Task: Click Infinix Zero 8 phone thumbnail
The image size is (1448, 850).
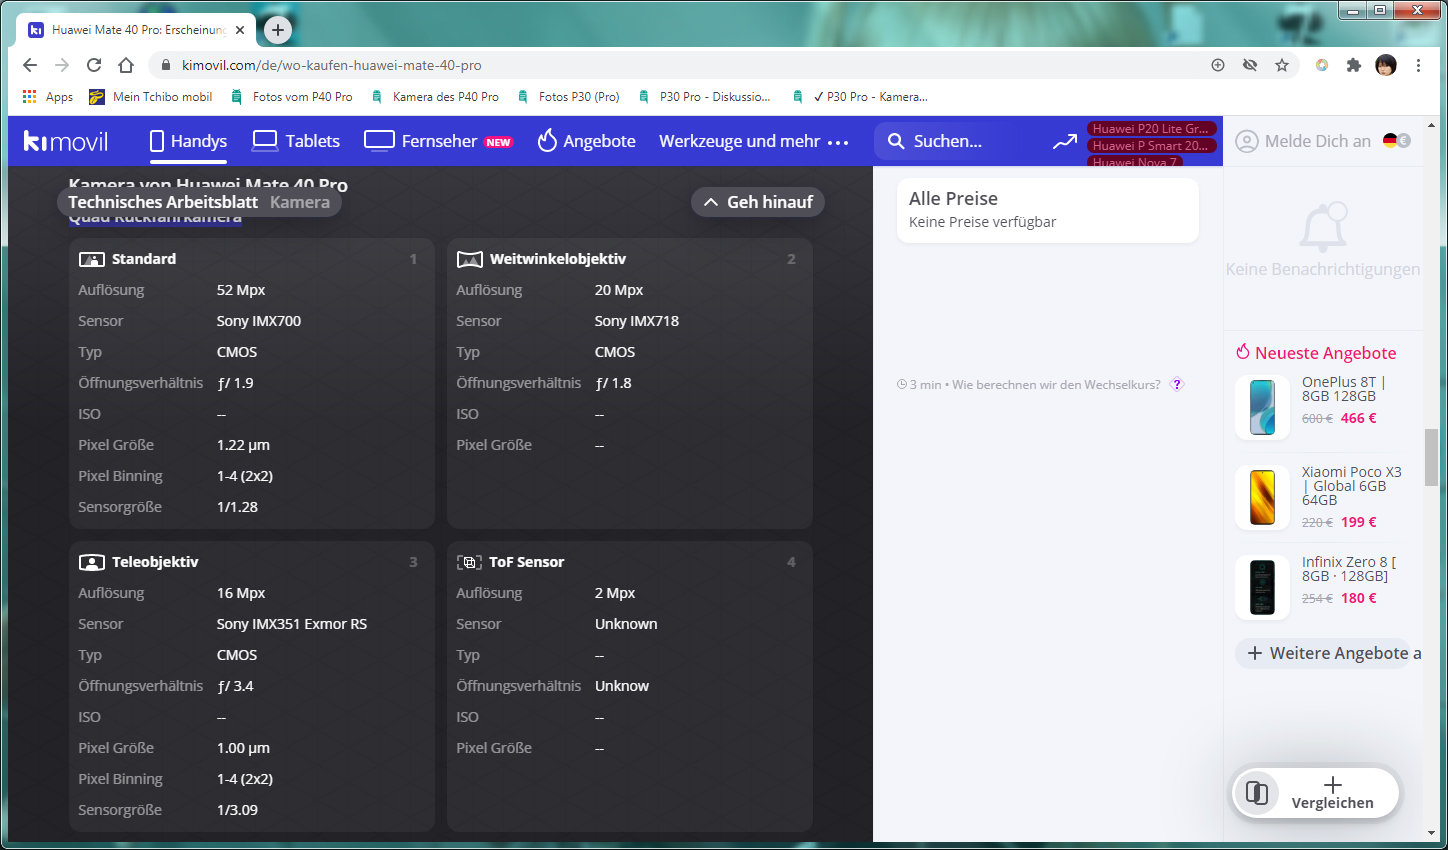Action: coord(1263,587)
